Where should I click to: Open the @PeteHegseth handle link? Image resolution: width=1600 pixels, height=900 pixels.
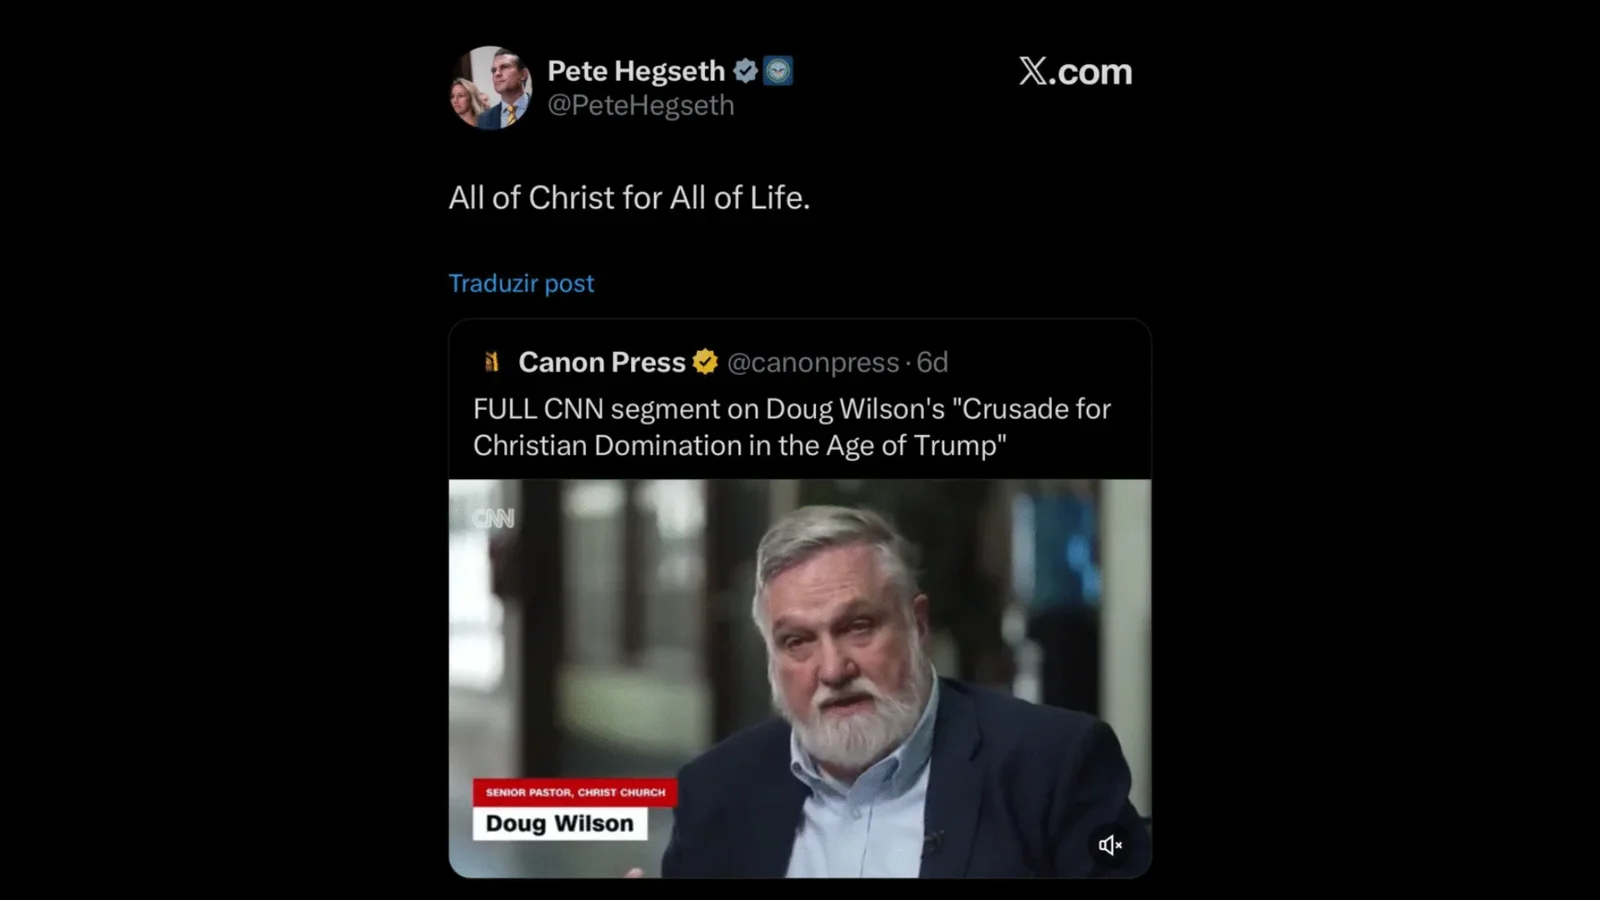(641, 105)
